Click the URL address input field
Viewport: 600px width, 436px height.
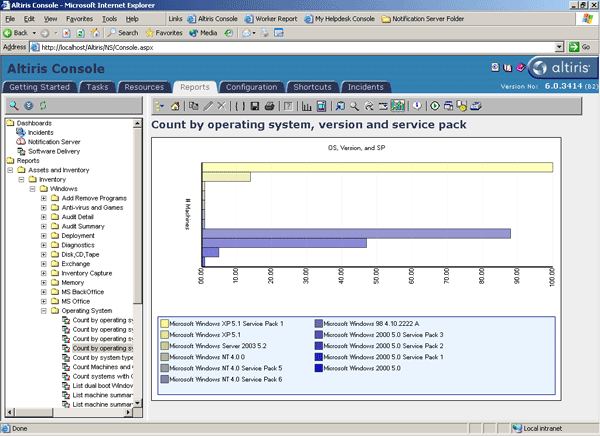(x=293, y=47)
